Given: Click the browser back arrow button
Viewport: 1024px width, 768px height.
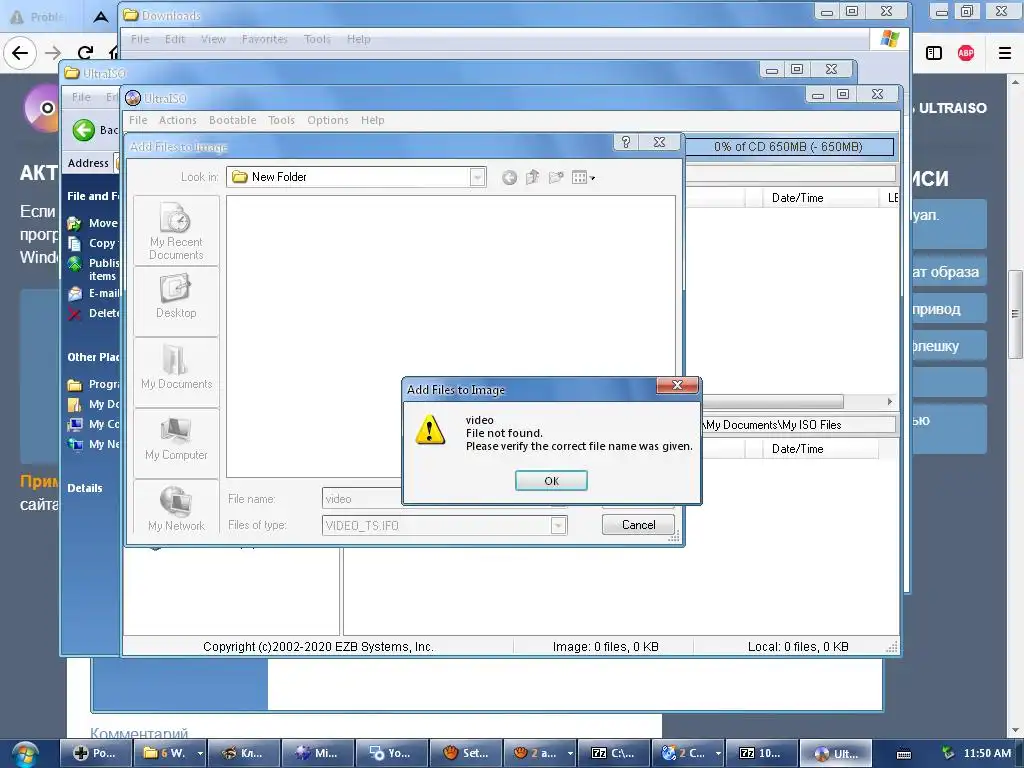Looking at the screenshot, I should pos(20,53).
